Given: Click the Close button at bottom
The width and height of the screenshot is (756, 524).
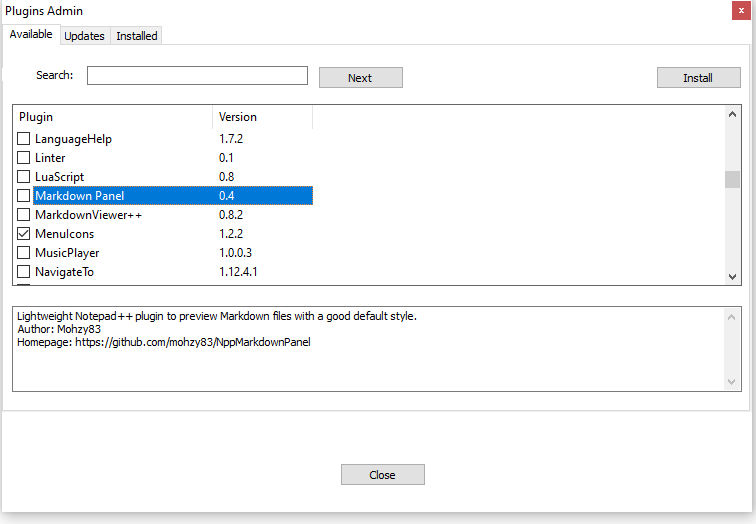Looking at the screenshot, I should pos(383,475).
